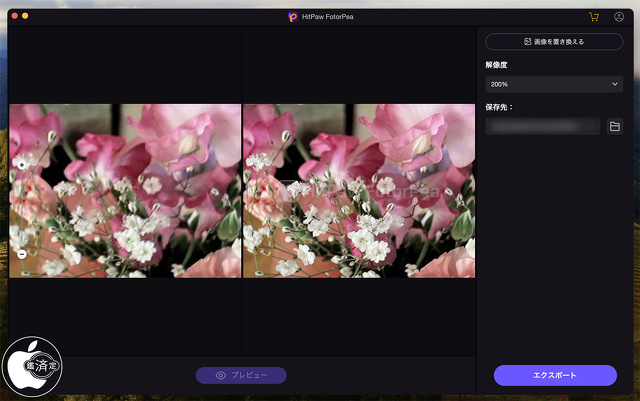
Task: Click the vertical zoom slider track
Action: (22, 208)
